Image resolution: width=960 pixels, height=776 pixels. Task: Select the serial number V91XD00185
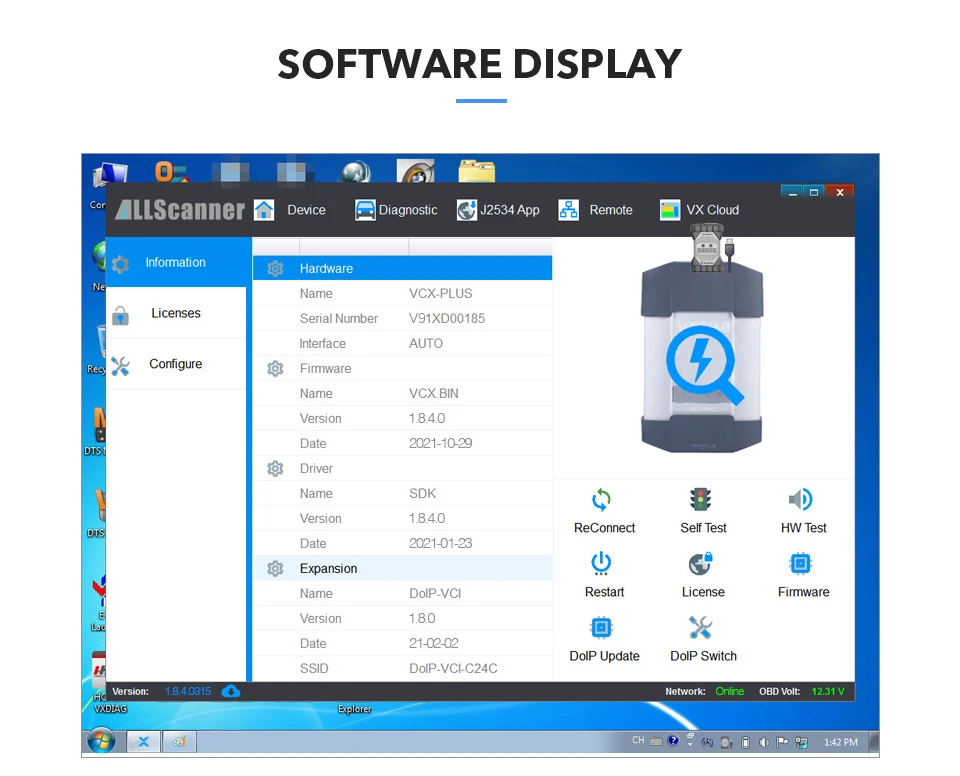point(447,318)
